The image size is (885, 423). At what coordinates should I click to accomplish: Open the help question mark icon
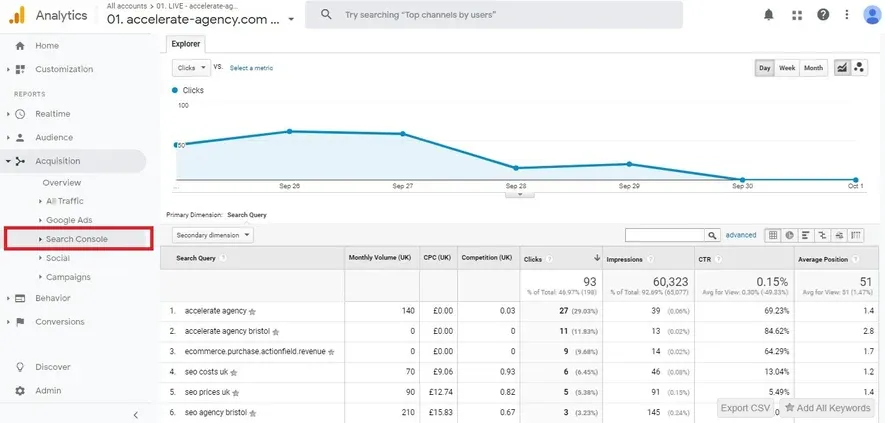[x=823, y=15]
